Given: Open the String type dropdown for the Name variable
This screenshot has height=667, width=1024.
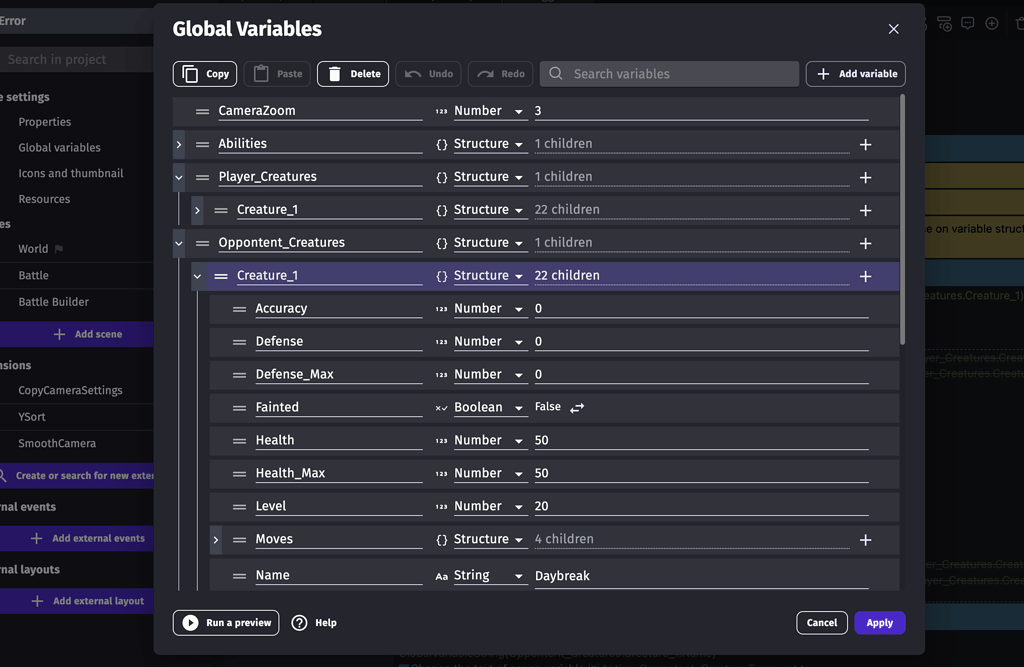Looking at the screenshot, I should 489,575.
